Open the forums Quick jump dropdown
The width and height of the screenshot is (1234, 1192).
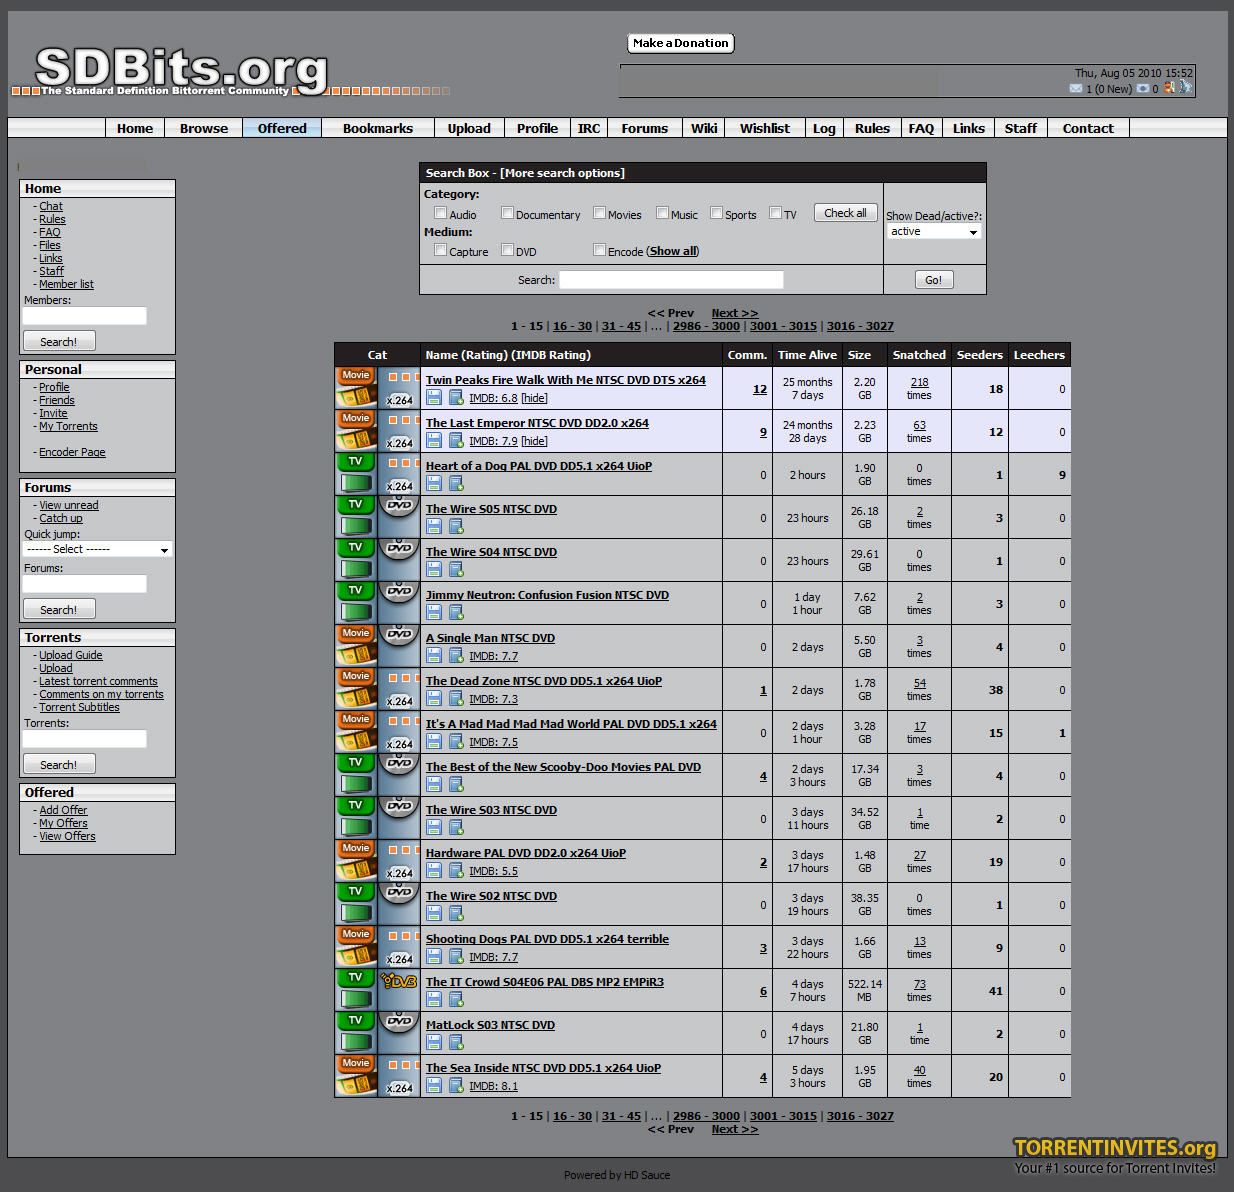(x=98, y=549)
